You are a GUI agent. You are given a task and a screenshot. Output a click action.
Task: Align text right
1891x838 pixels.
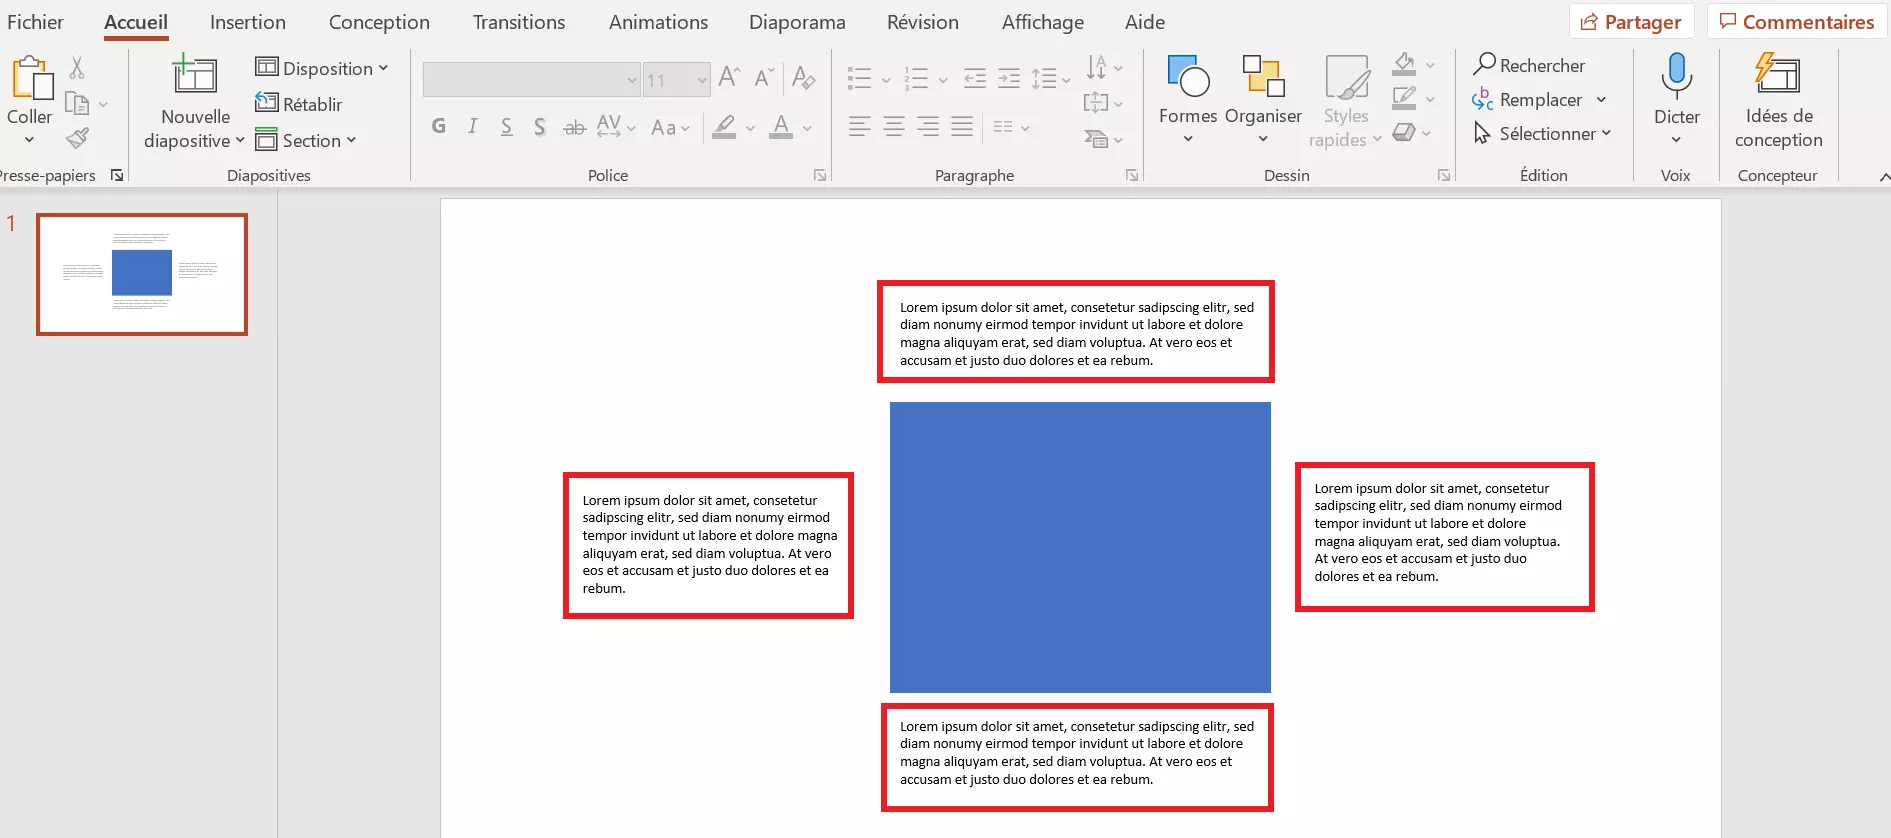(928, 126)
